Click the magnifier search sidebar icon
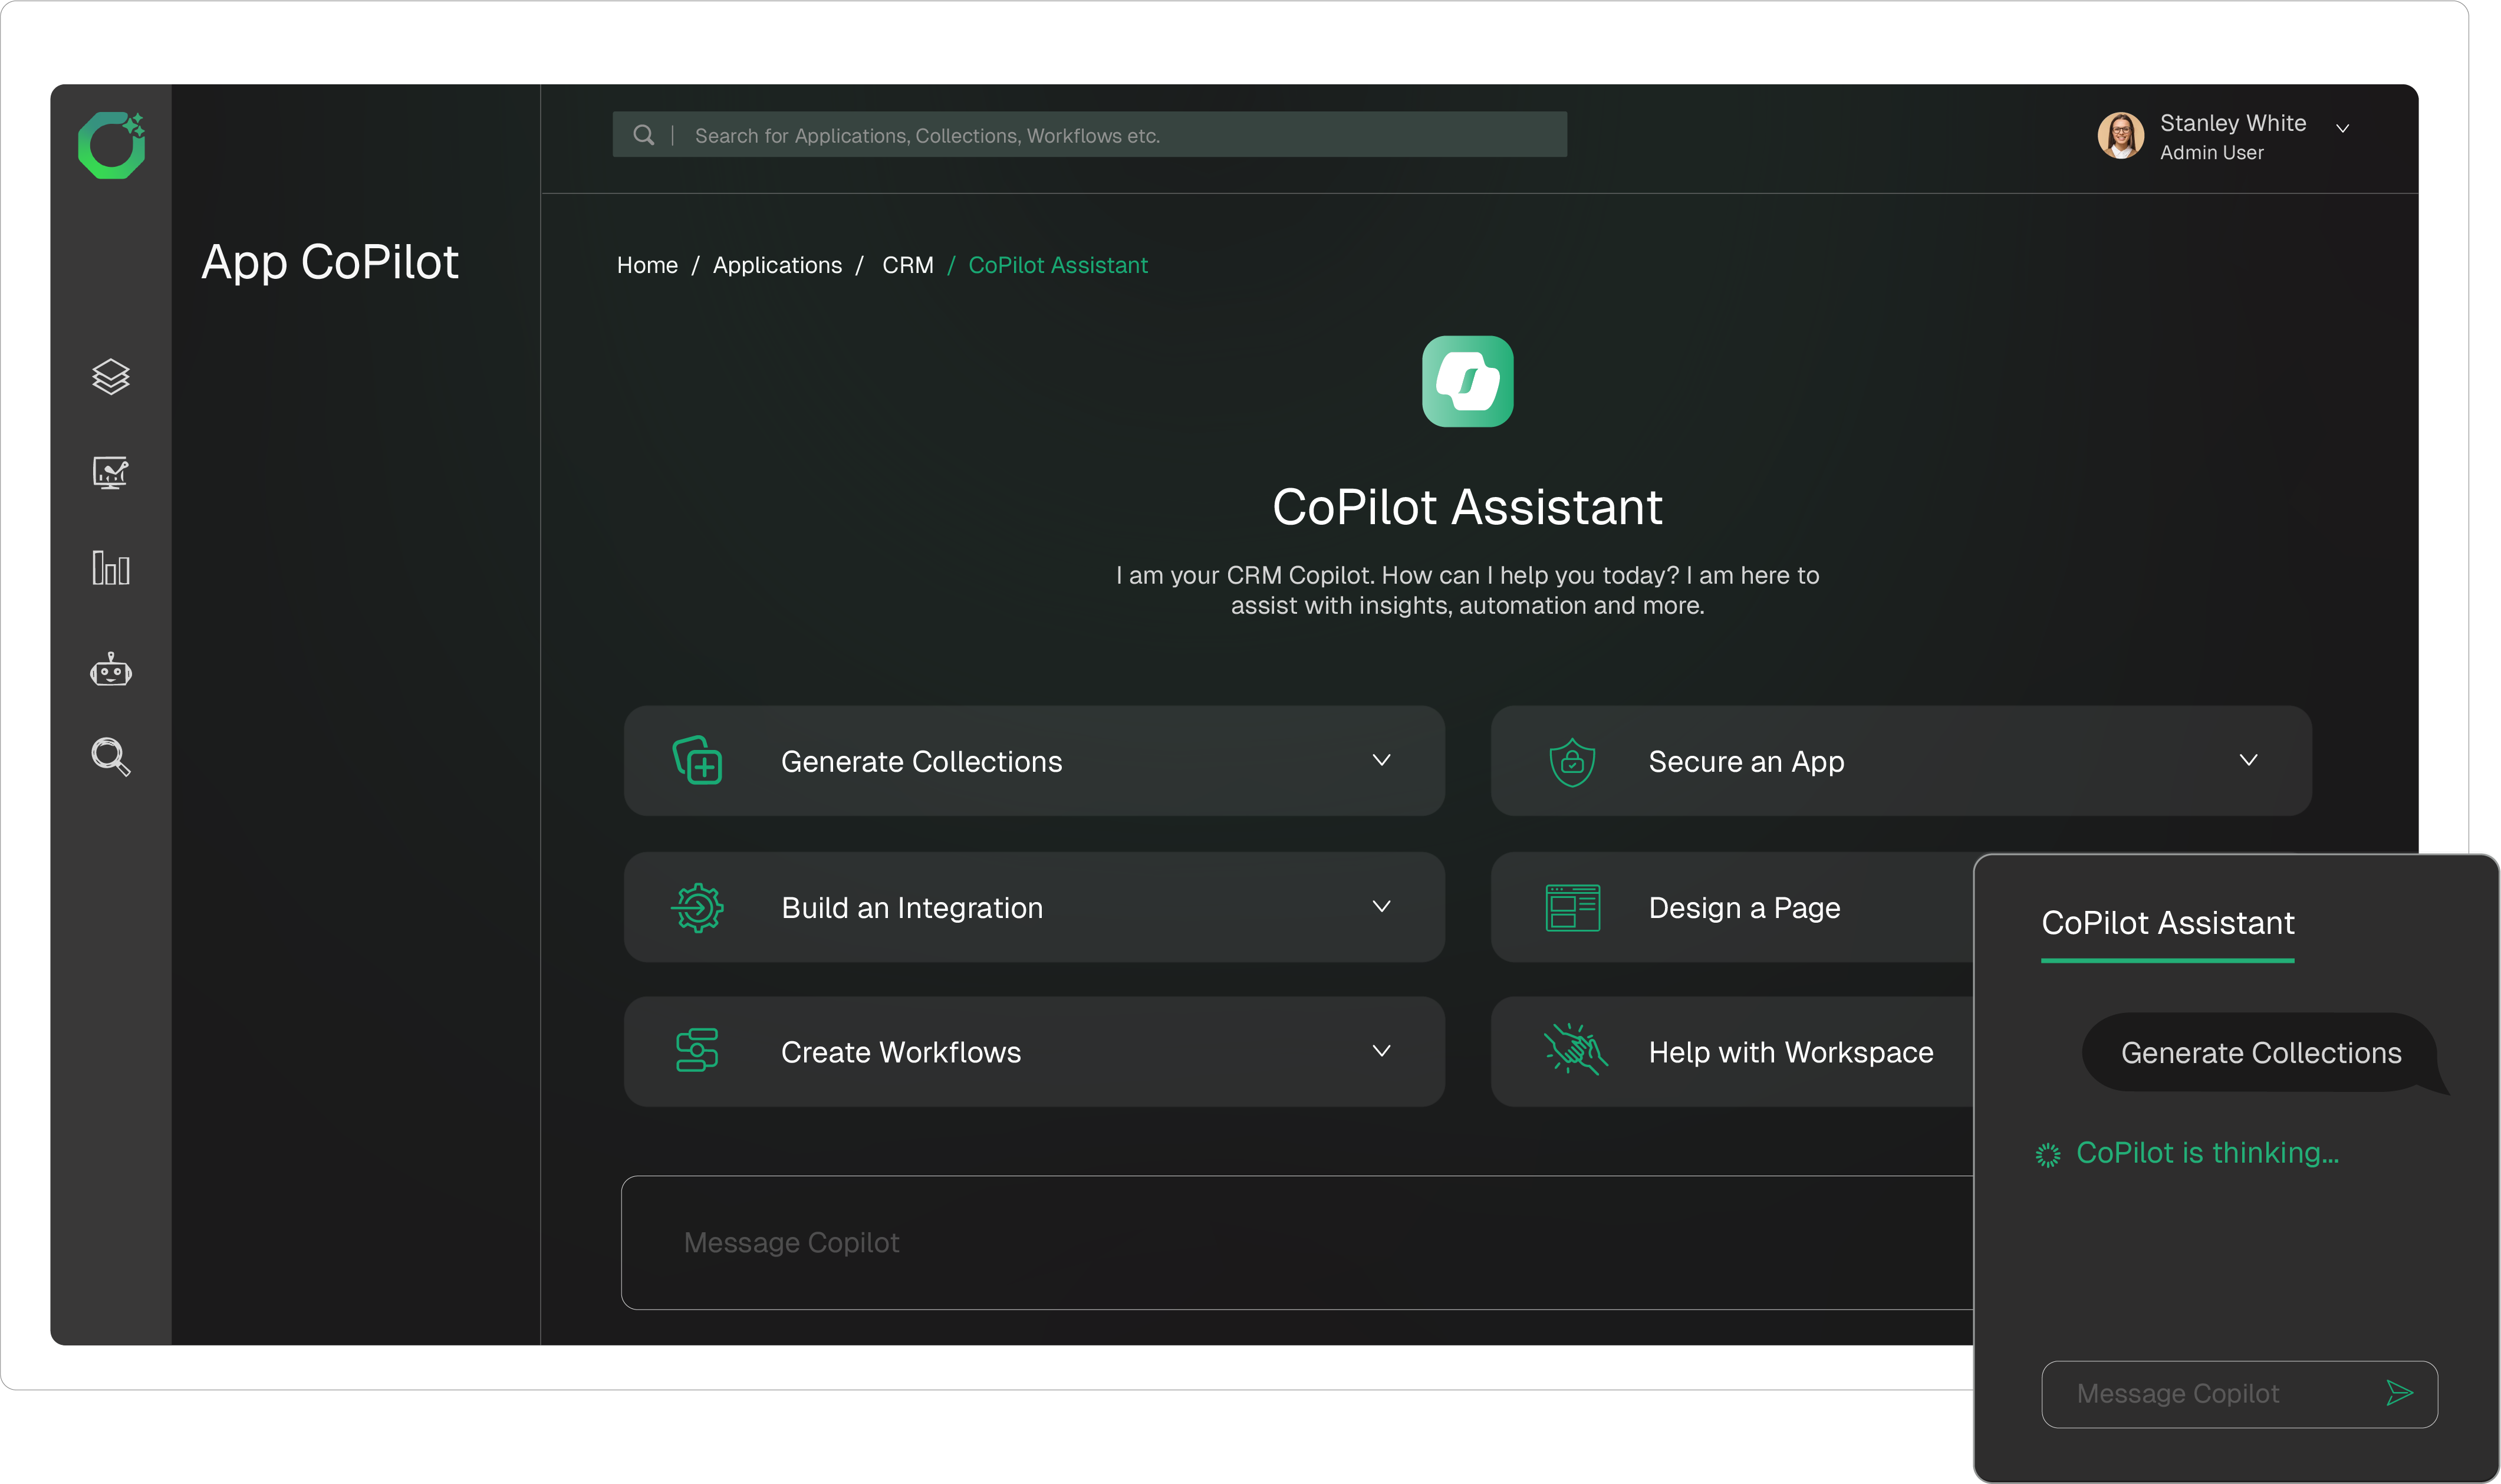 pos(111,757)
